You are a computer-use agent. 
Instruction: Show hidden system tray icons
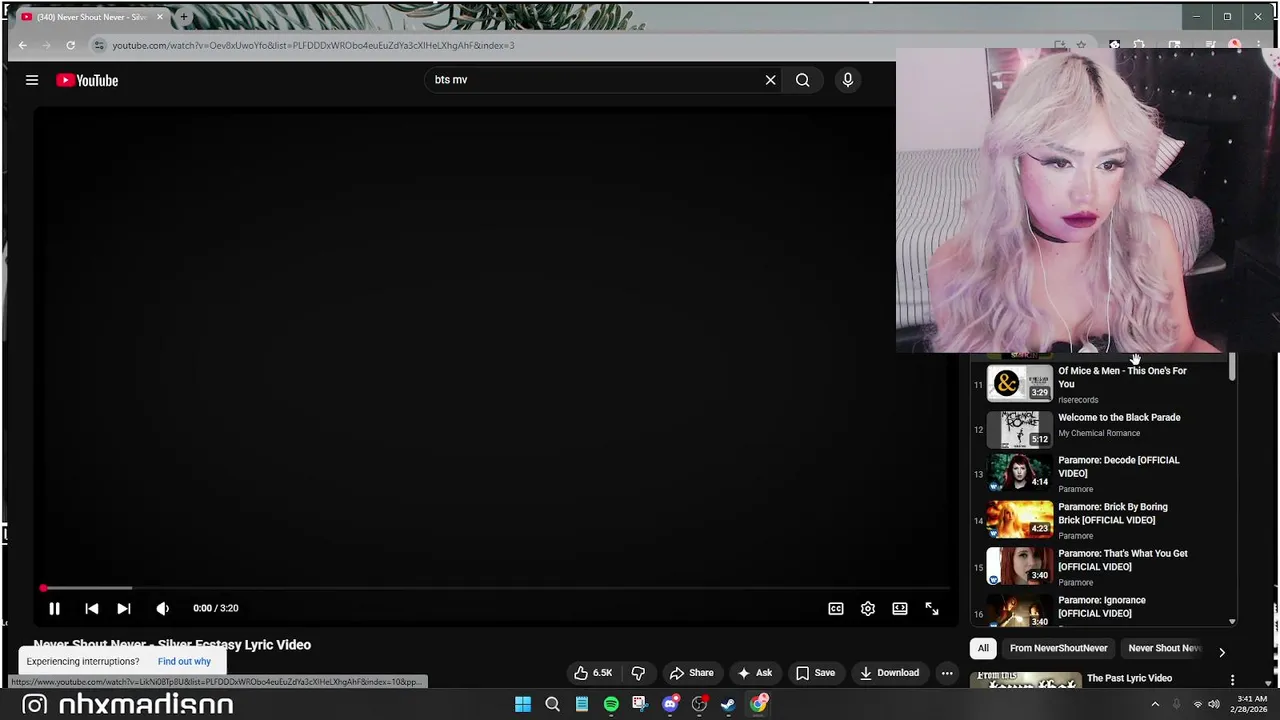pyautogui.click(x=1155, y=704)
